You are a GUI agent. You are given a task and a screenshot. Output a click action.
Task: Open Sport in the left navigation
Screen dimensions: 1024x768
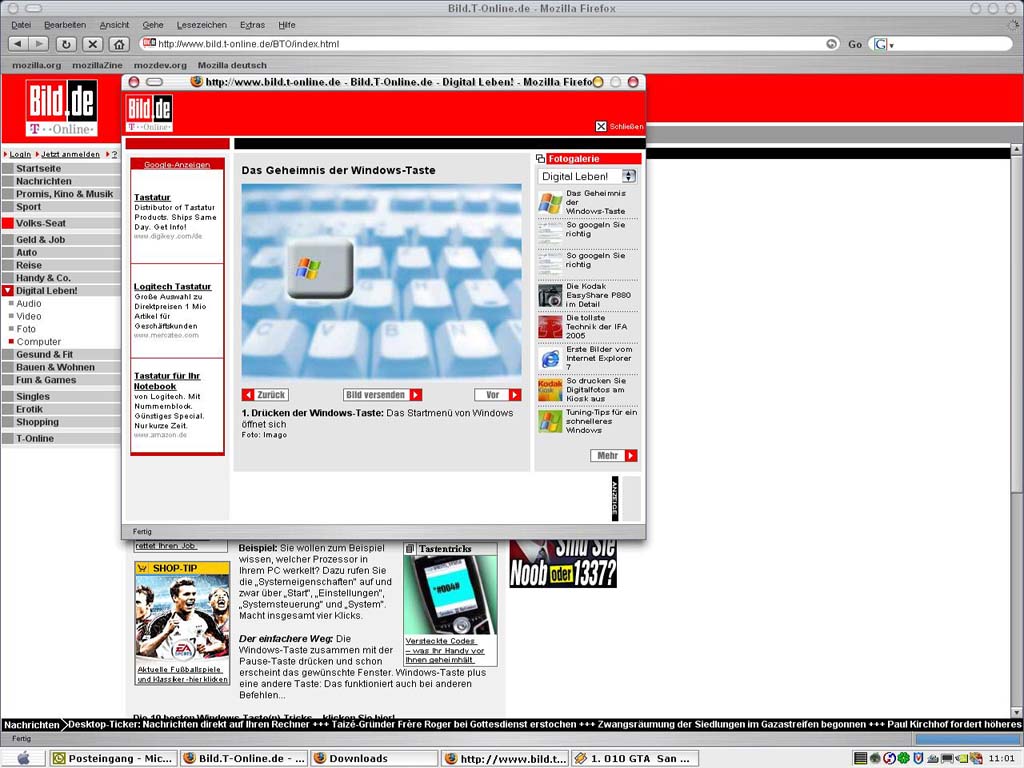pyautogui.click(x=29, y=206)
